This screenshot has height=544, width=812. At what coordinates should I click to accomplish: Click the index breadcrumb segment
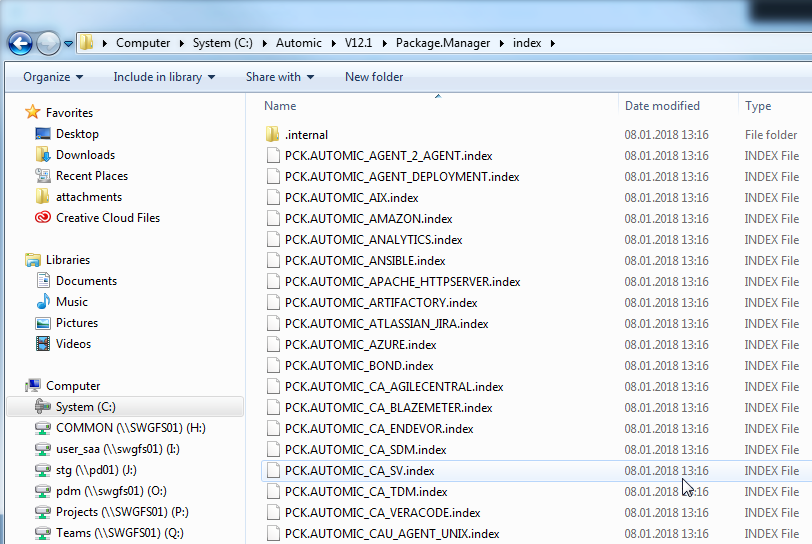pyautogui.click(x=527, y=43)
